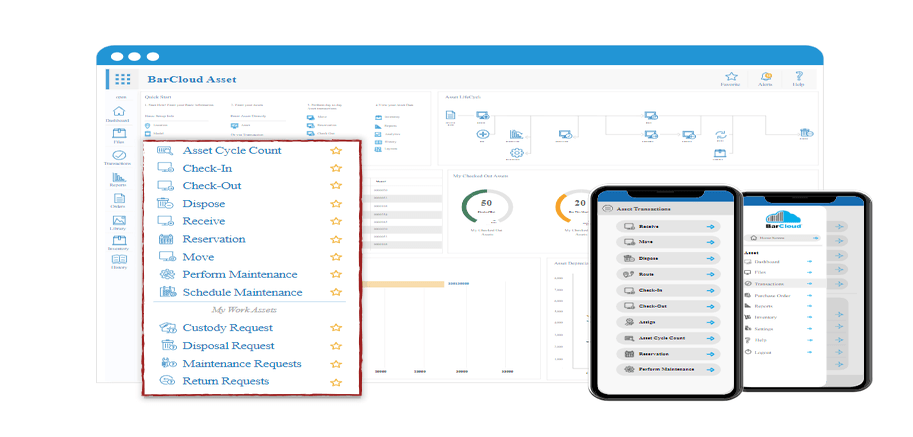
Task: Open History in left sidebar
Action: [x=119, y=262]
